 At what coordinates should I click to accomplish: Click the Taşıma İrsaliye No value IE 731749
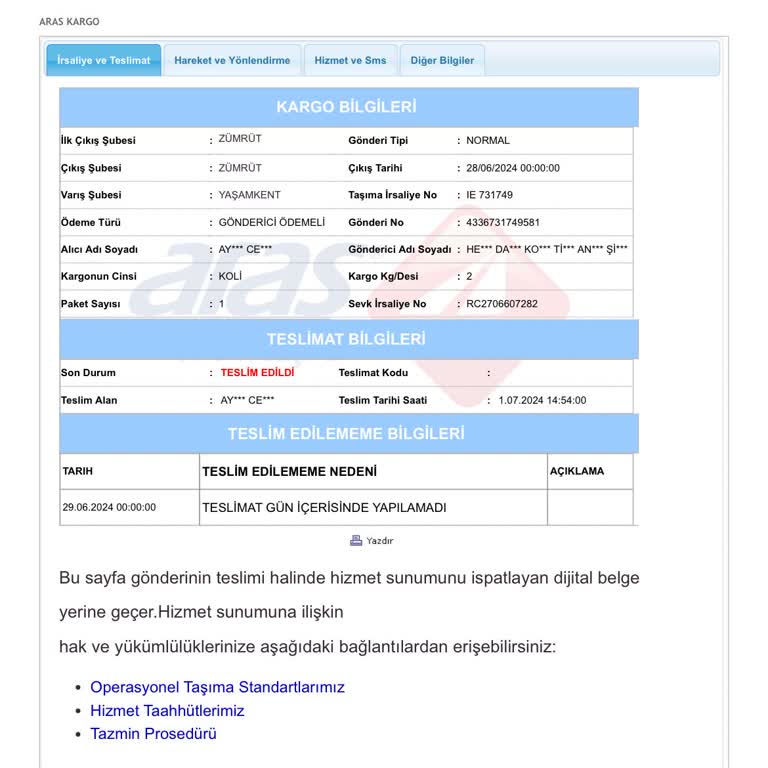pyautogui.click(x=489, y=195)
